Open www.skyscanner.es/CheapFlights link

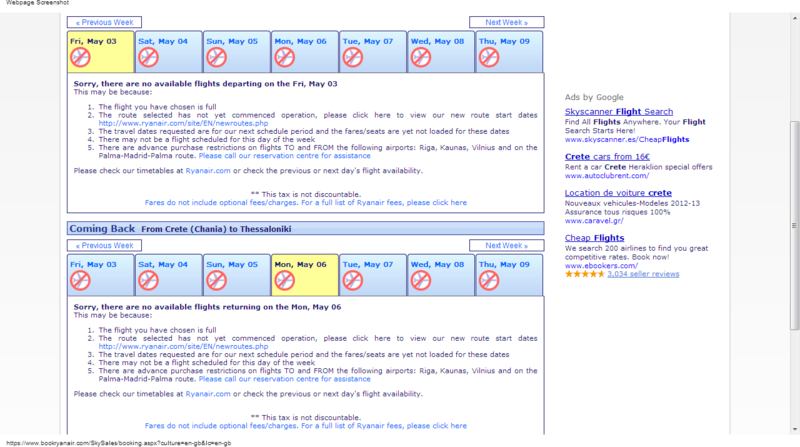pyautogui.click(x=627, y=139)
